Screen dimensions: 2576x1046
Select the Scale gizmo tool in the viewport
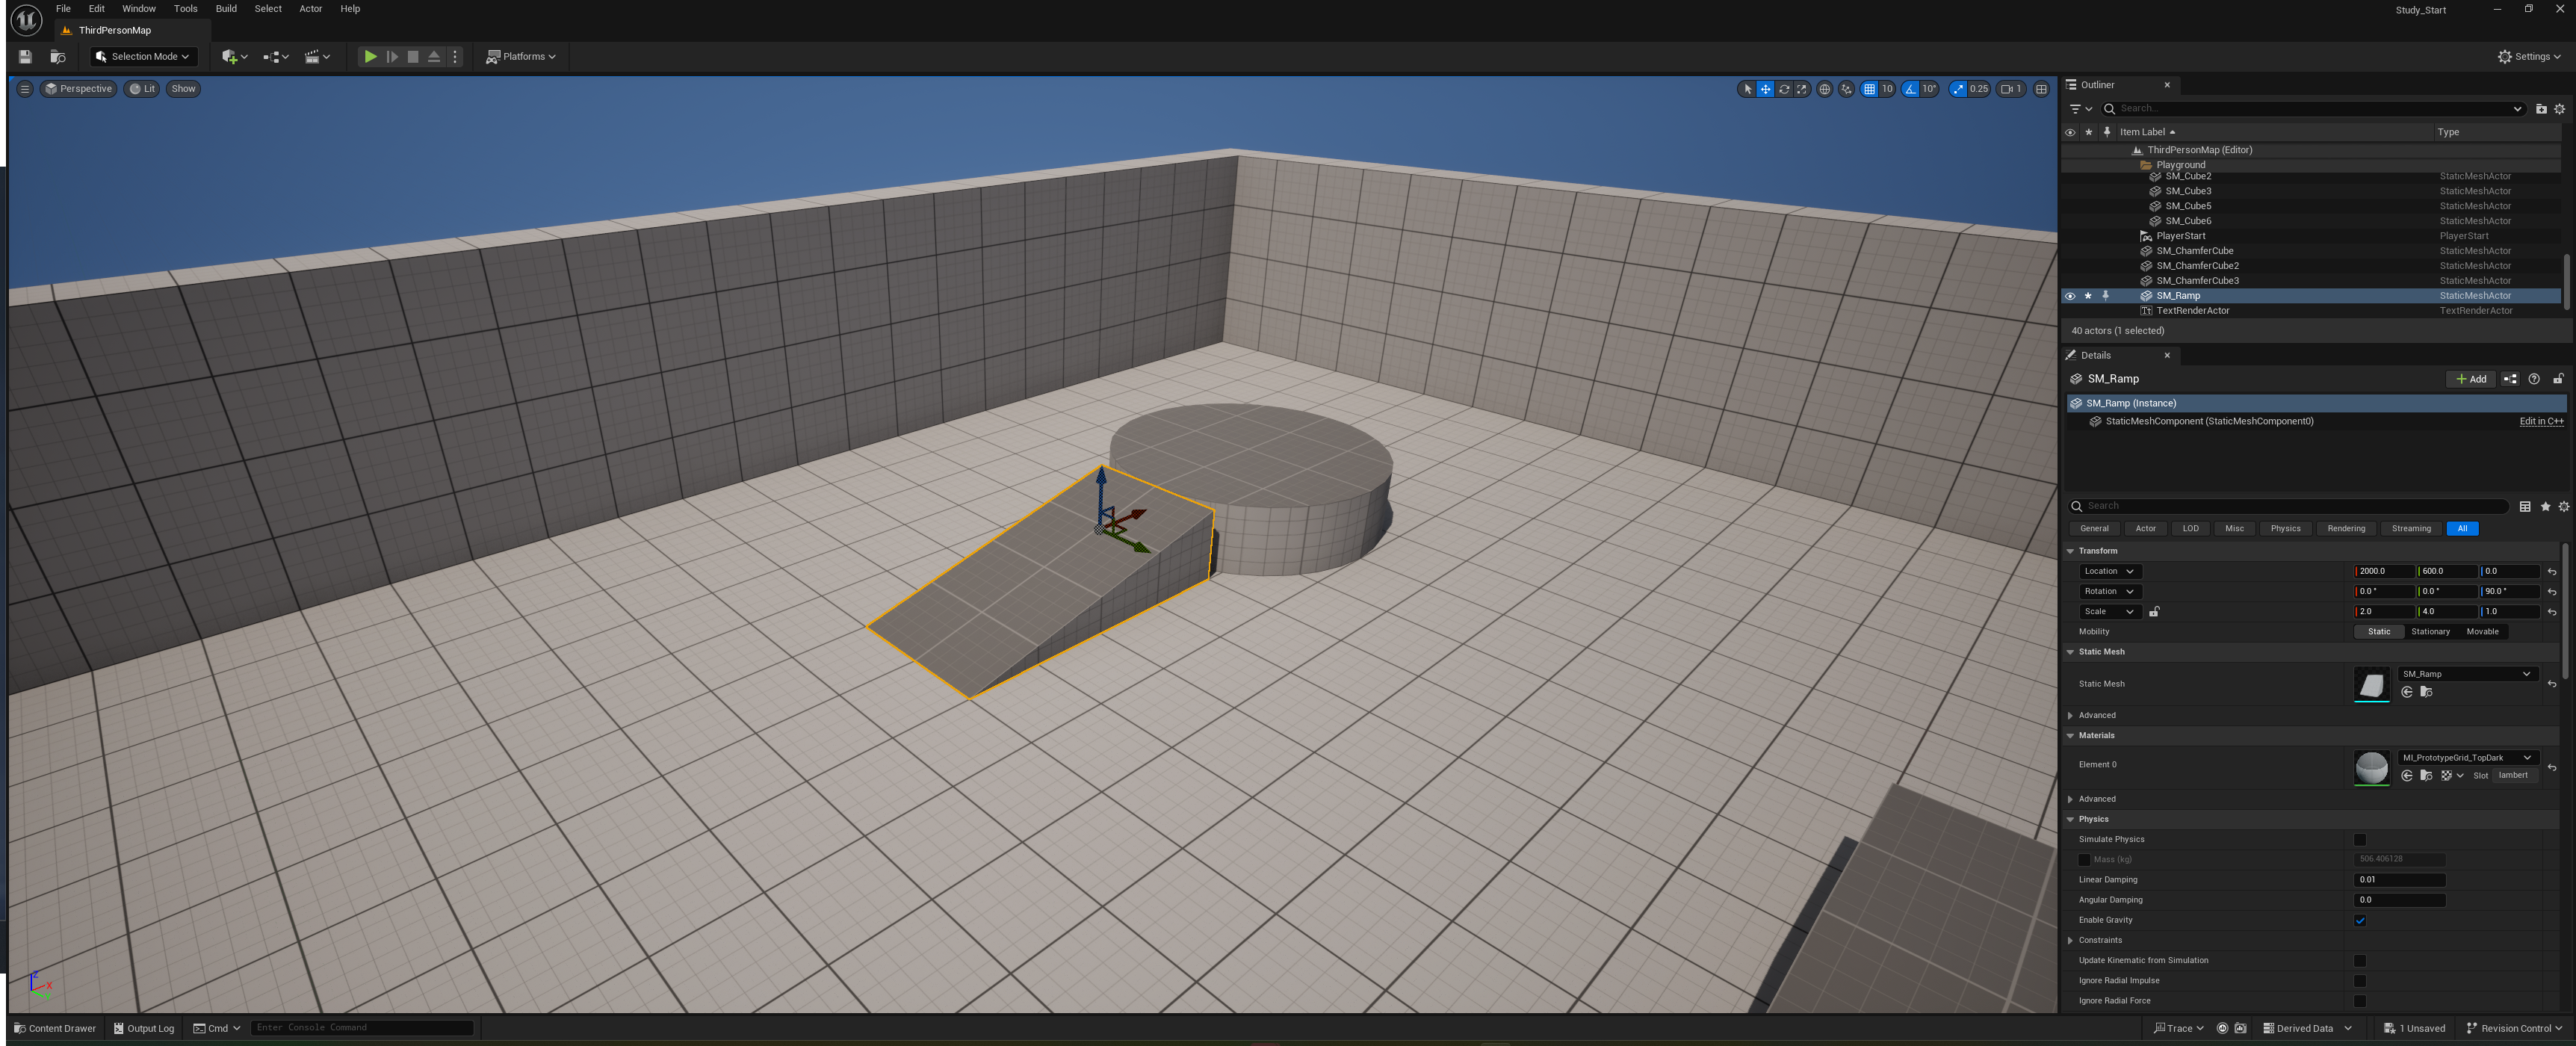pyautogui.click(x=1801, y=89)
